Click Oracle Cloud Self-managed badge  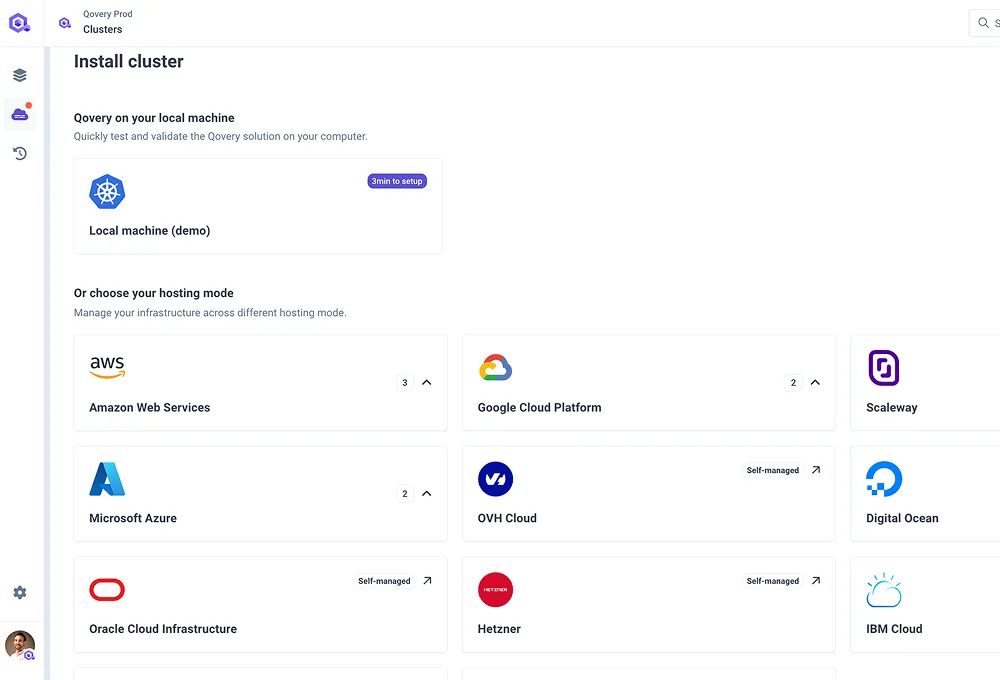[x=385, y=581]
